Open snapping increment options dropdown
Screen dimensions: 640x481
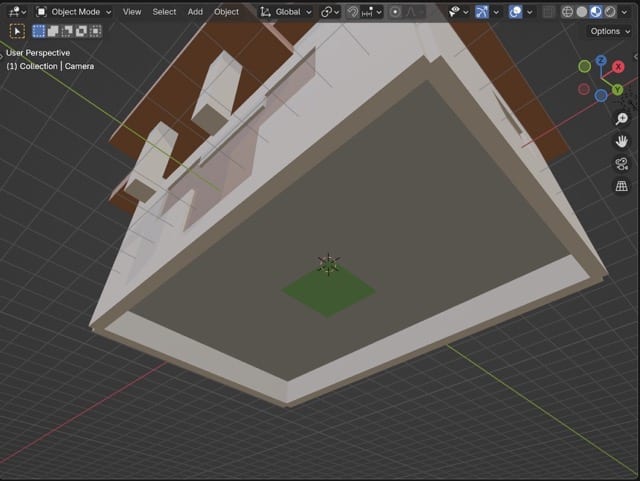(372, 12)
